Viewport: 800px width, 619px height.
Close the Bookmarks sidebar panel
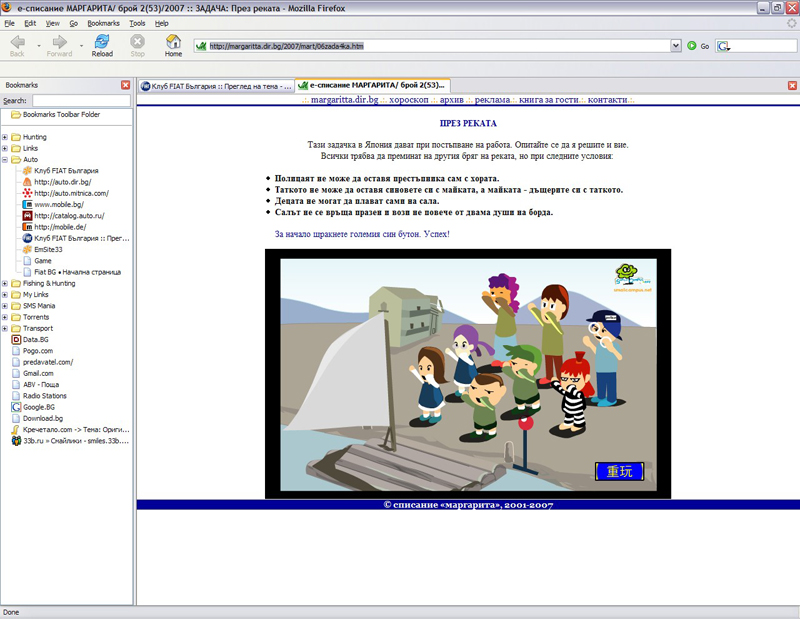[125, 85]
